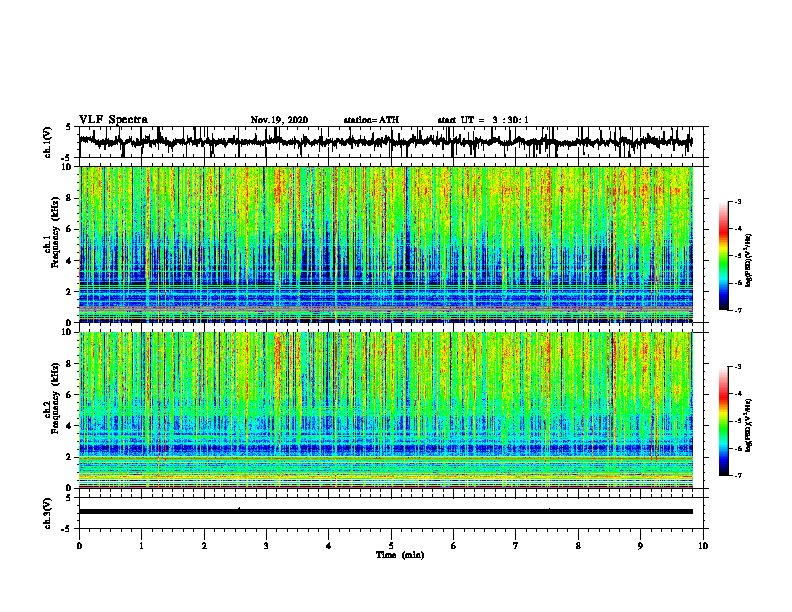Click ch.2 colorbar "-7" tick value
The height and width of the screenshot is (612, 792).
pyautogui.click(x=738, y=475)
